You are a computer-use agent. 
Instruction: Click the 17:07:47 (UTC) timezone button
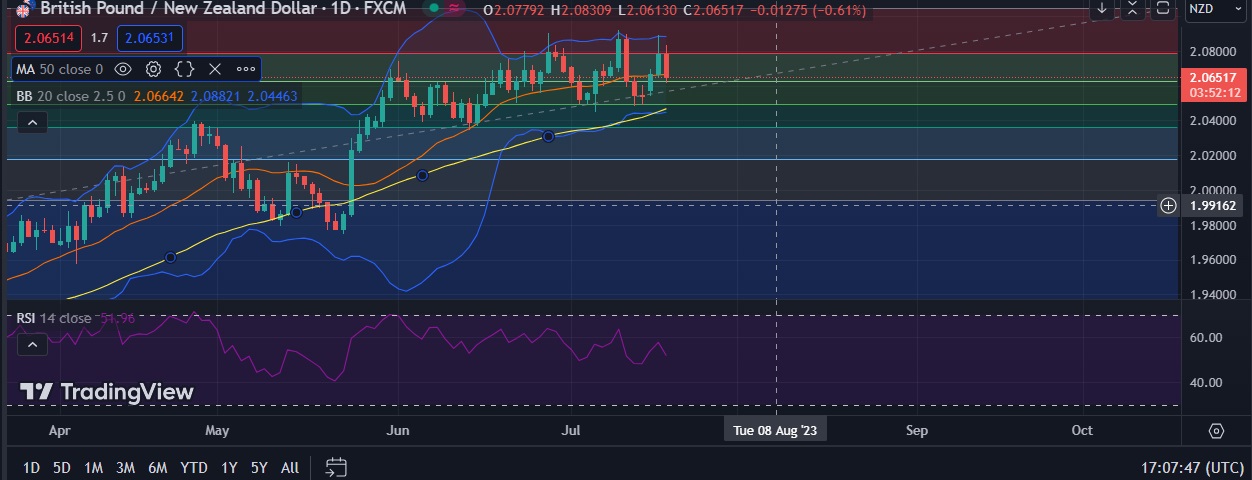(x=1193, y=467)
